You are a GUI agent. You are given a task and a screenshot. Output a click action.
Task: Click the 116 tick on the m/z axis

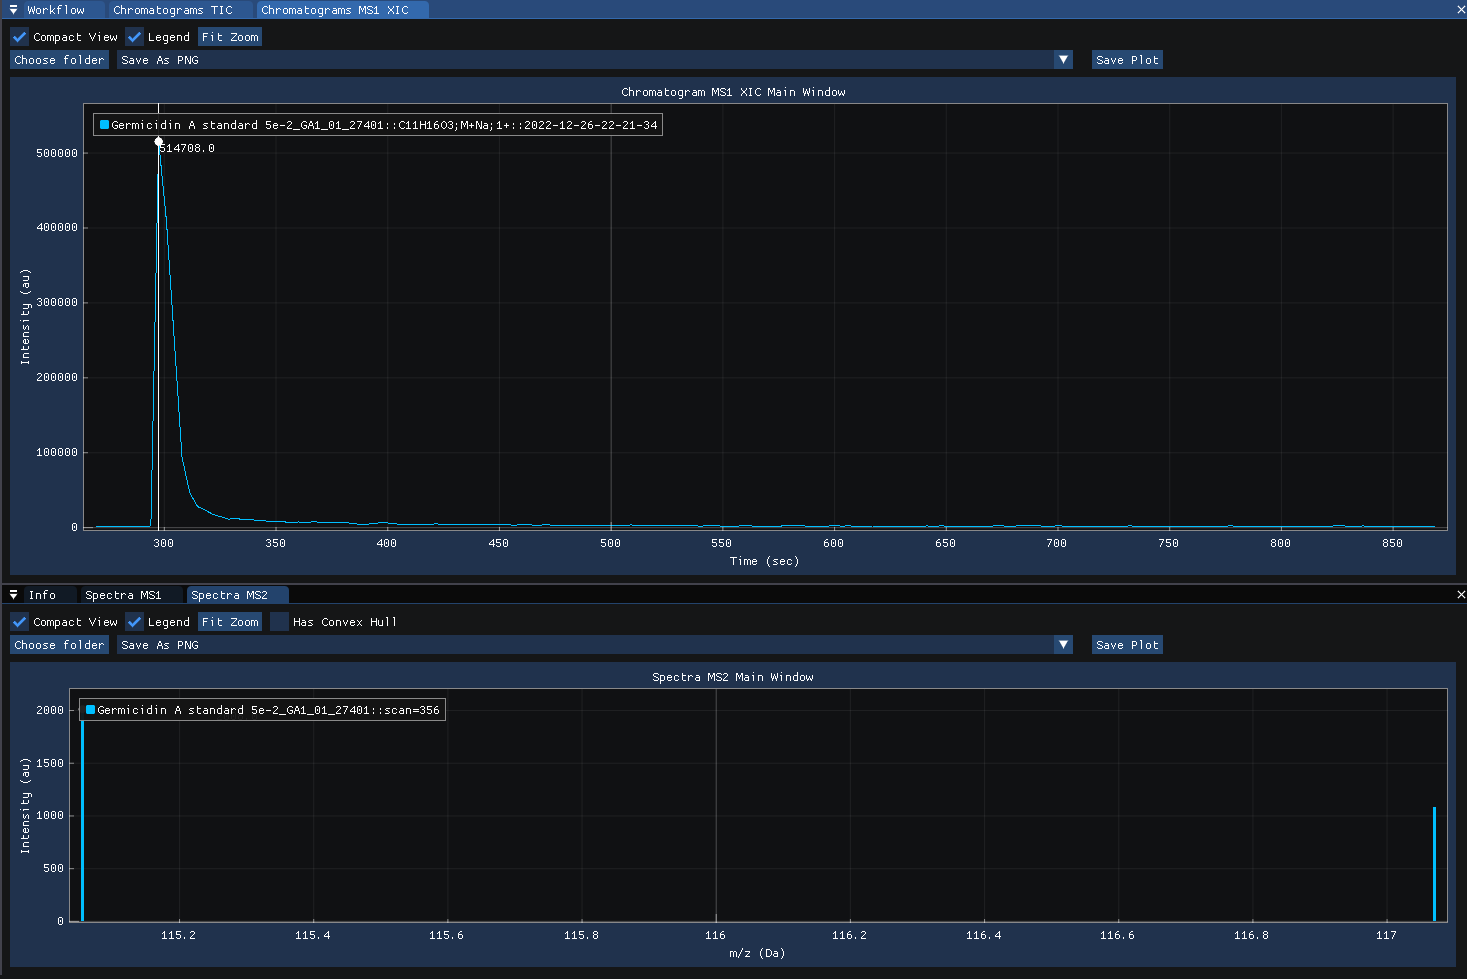pos(715,935)
